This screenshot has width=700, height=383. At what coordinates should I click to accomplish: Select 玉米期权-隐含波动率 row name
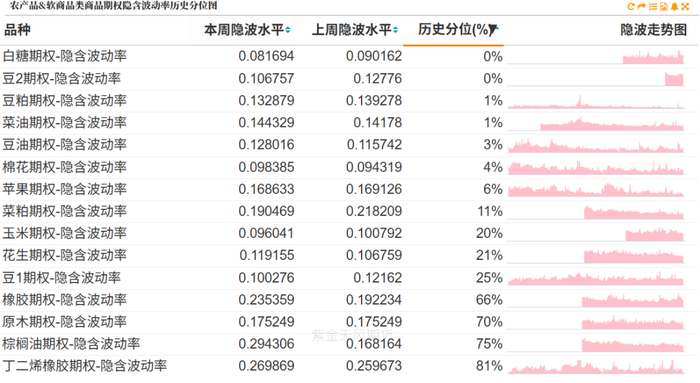[65, 233]
